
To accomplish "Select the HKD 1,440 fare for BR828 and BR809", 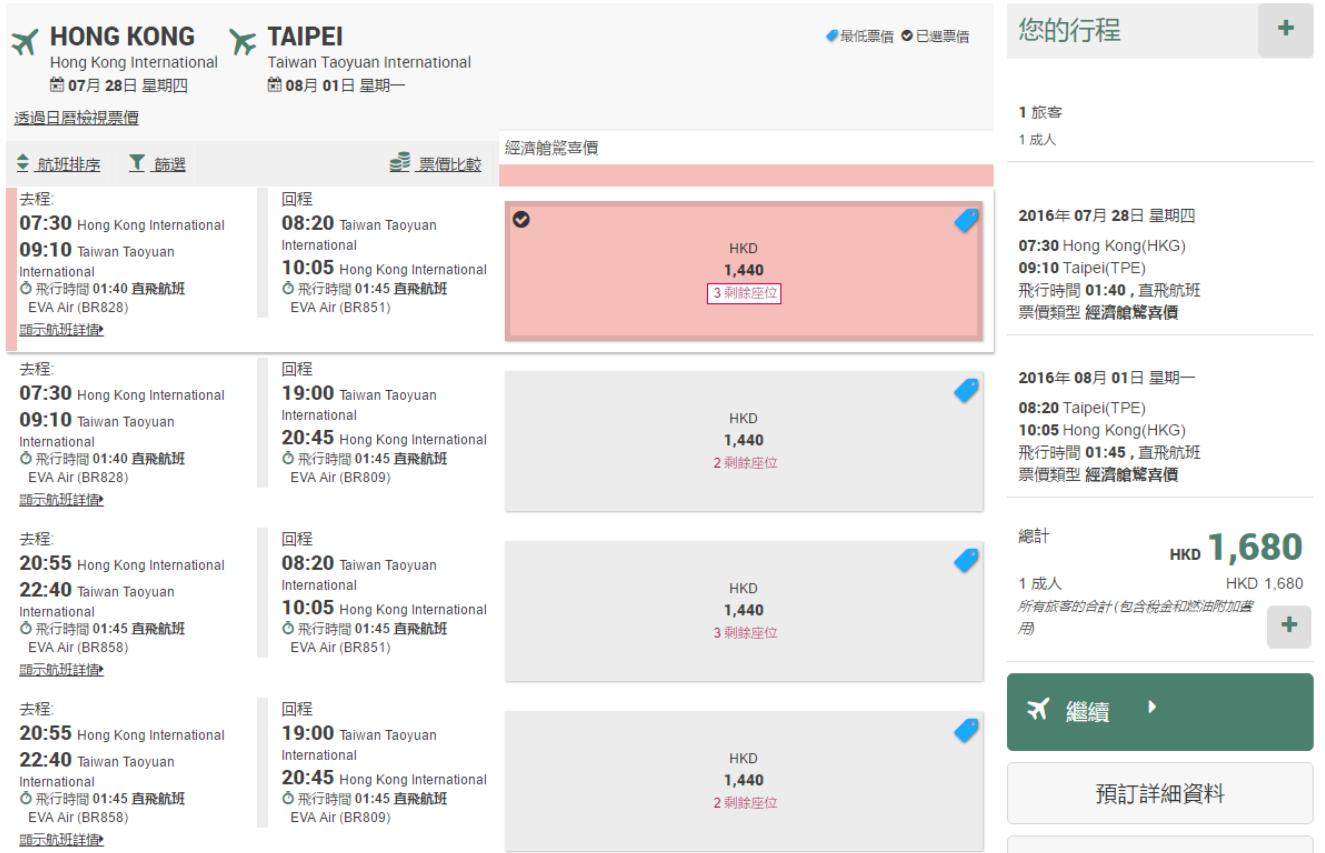I will point(743,441).
